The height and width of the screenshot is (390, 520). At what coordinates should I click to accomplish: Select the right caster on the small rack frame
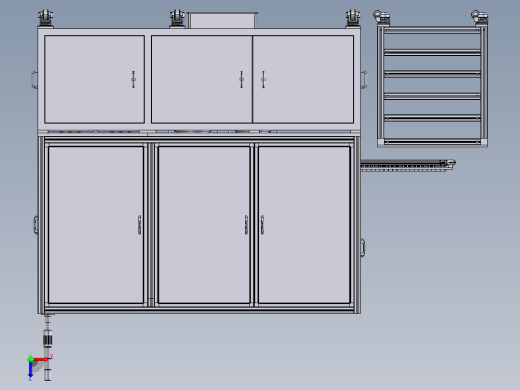[x=480, y=17]
